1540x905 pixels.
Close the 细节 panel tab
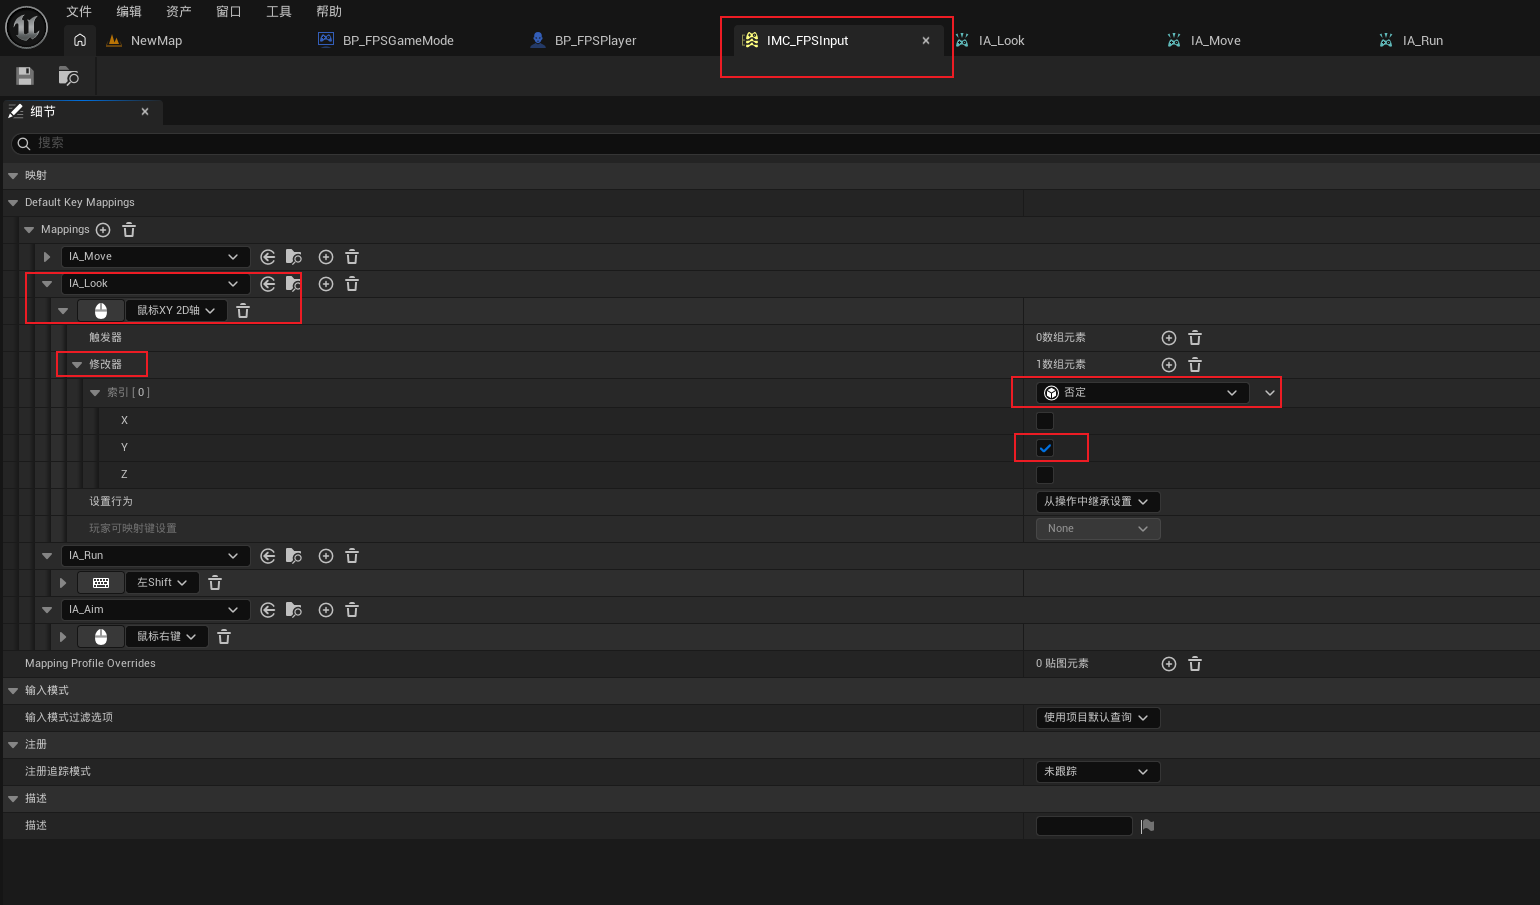click(145, 112)
